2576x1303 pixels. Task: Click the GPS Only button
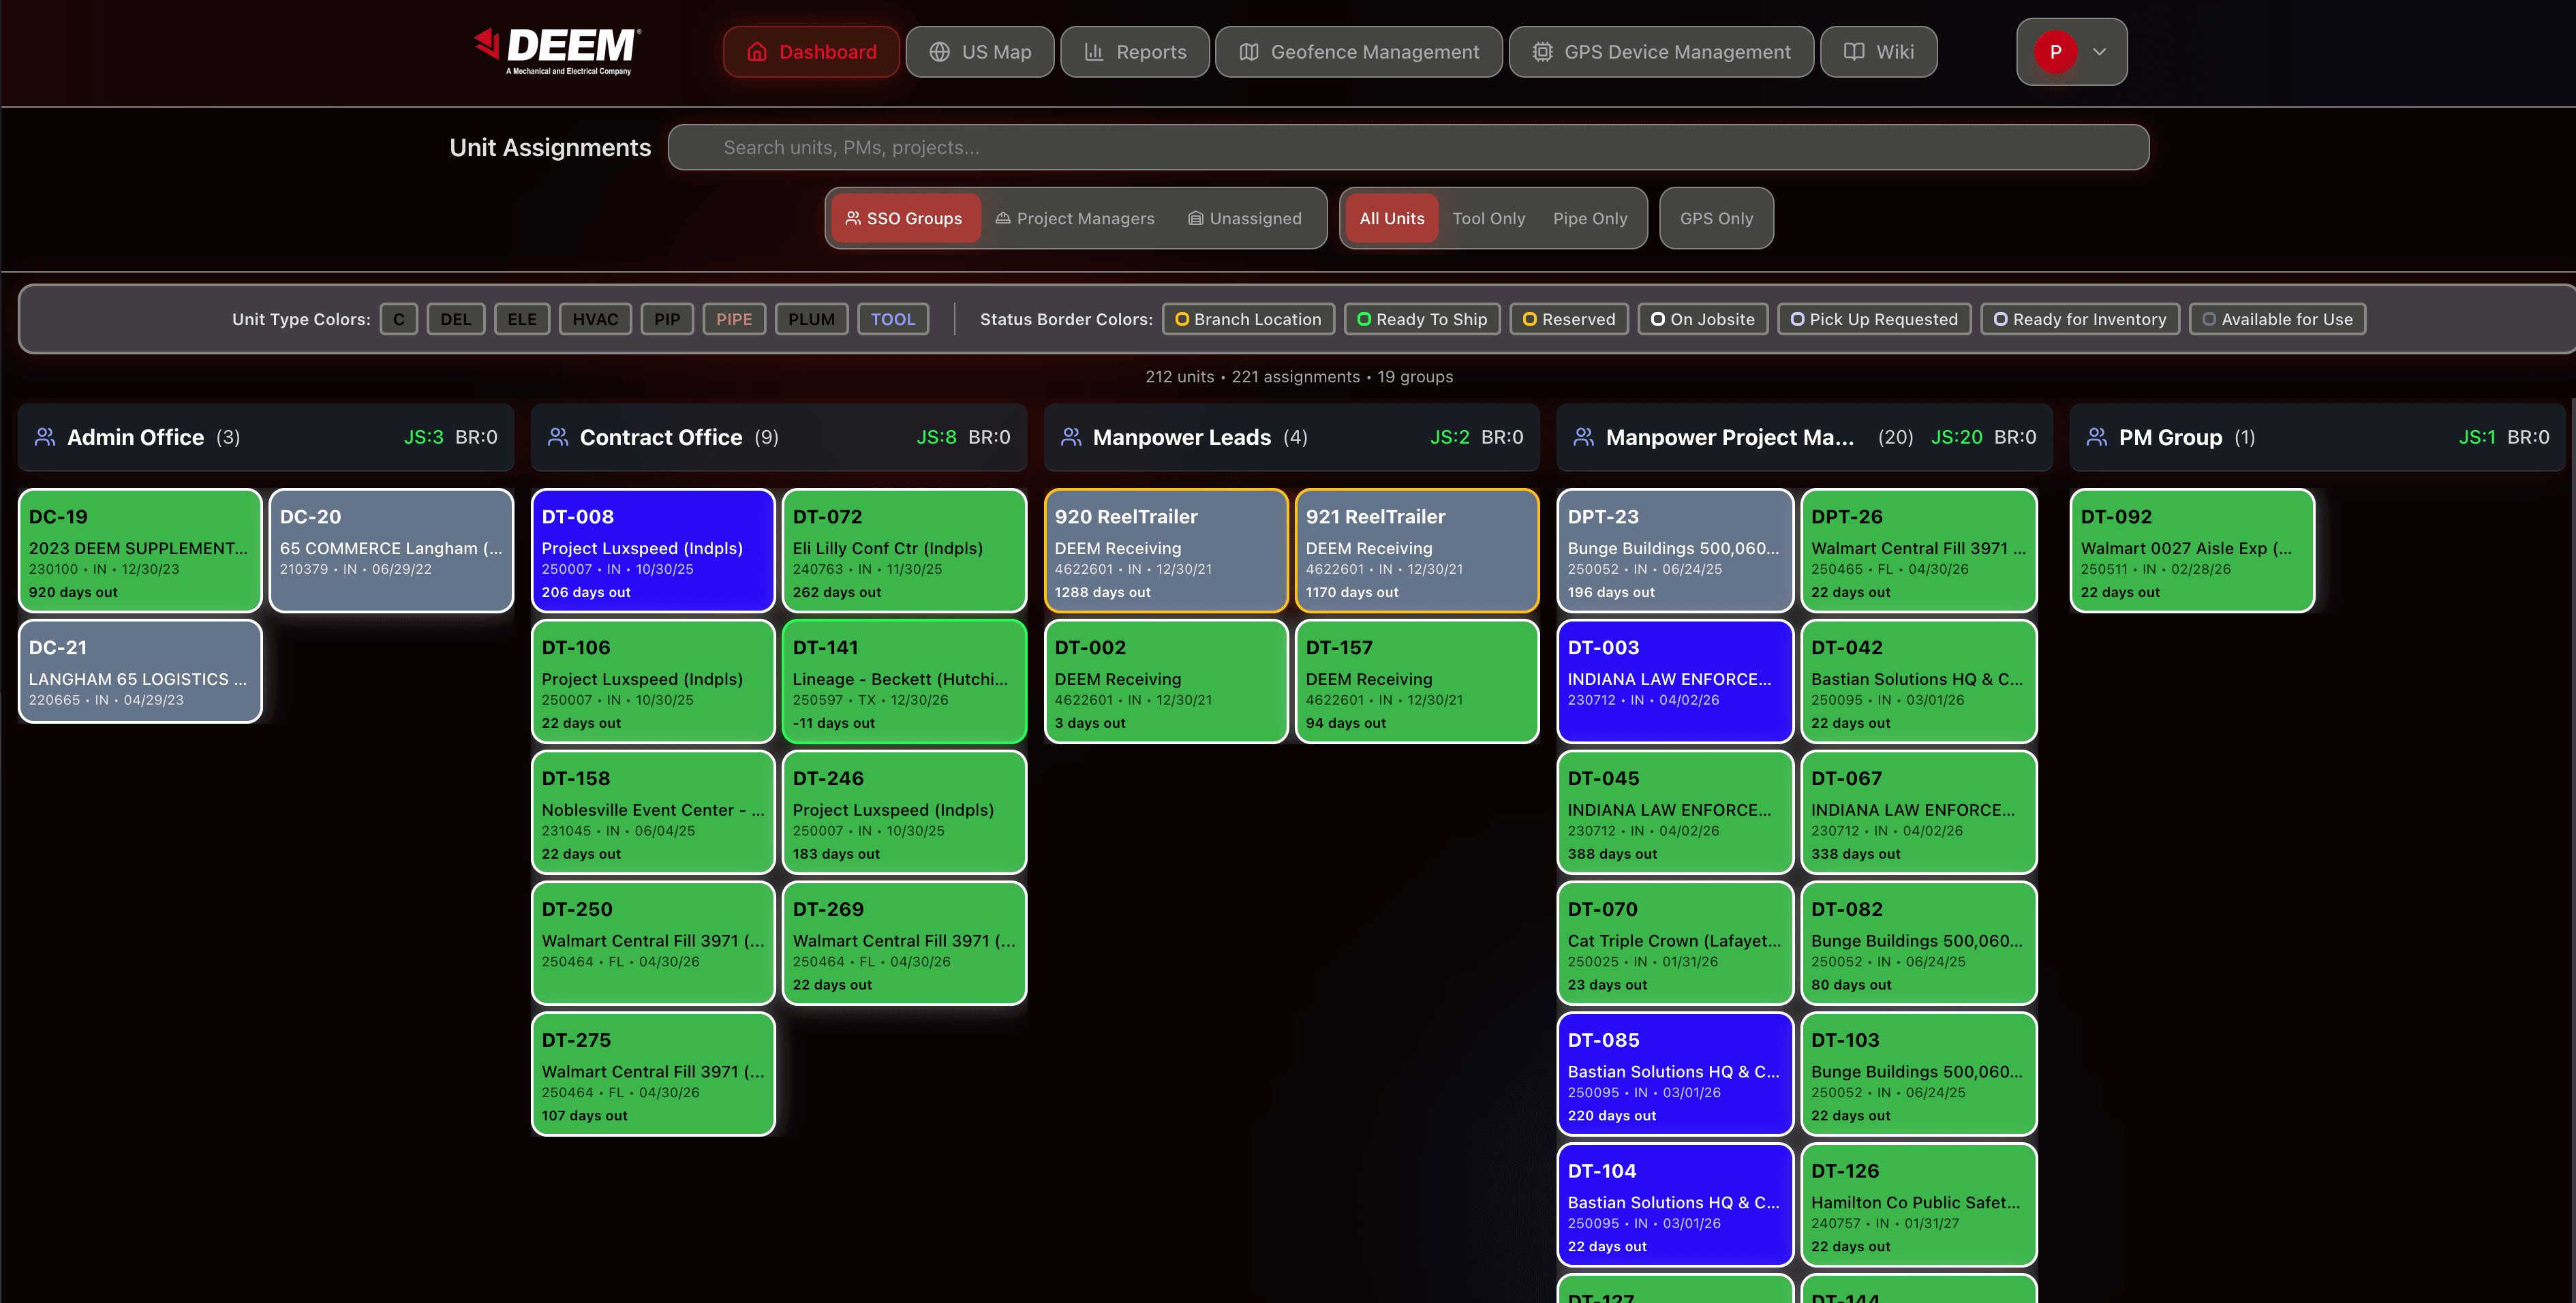[x=1716, y=218]
